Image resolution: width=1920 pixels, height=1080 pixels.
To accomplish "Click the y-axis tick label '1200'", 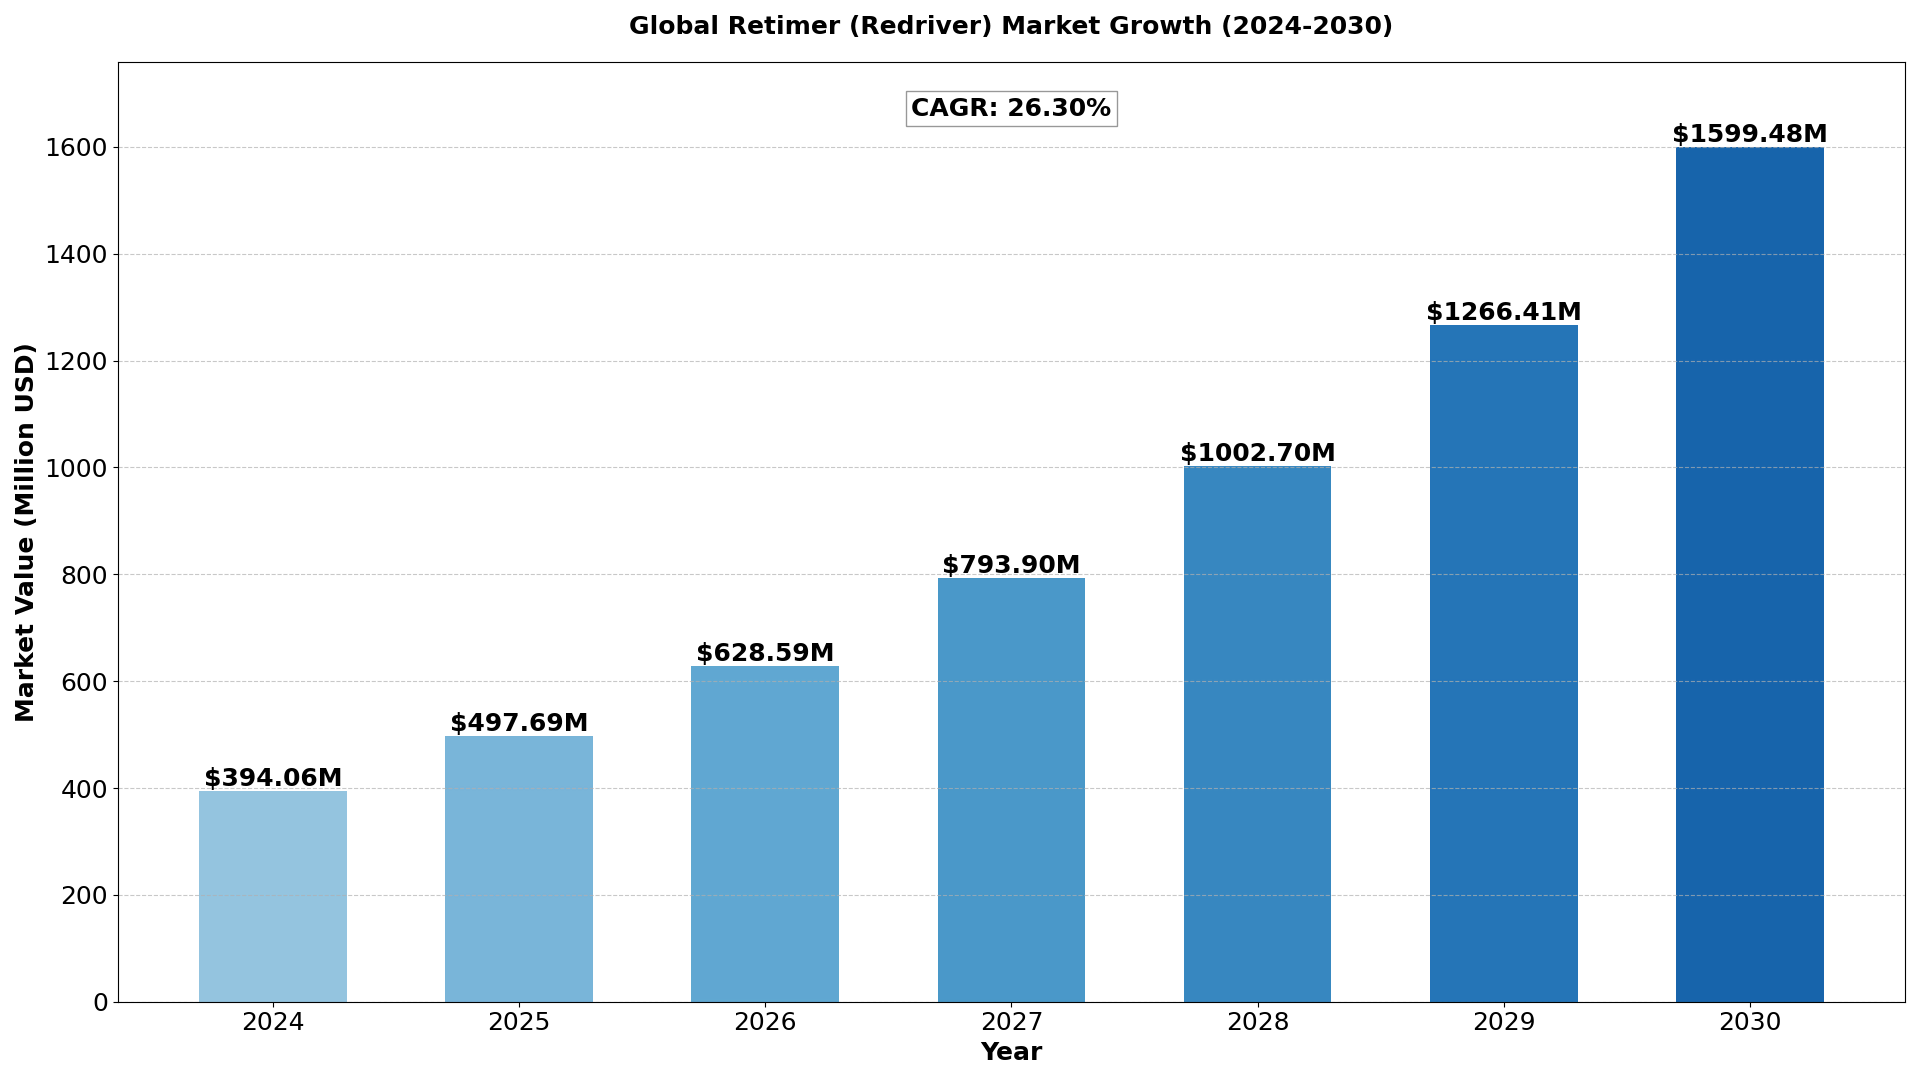I will [76, 361].
